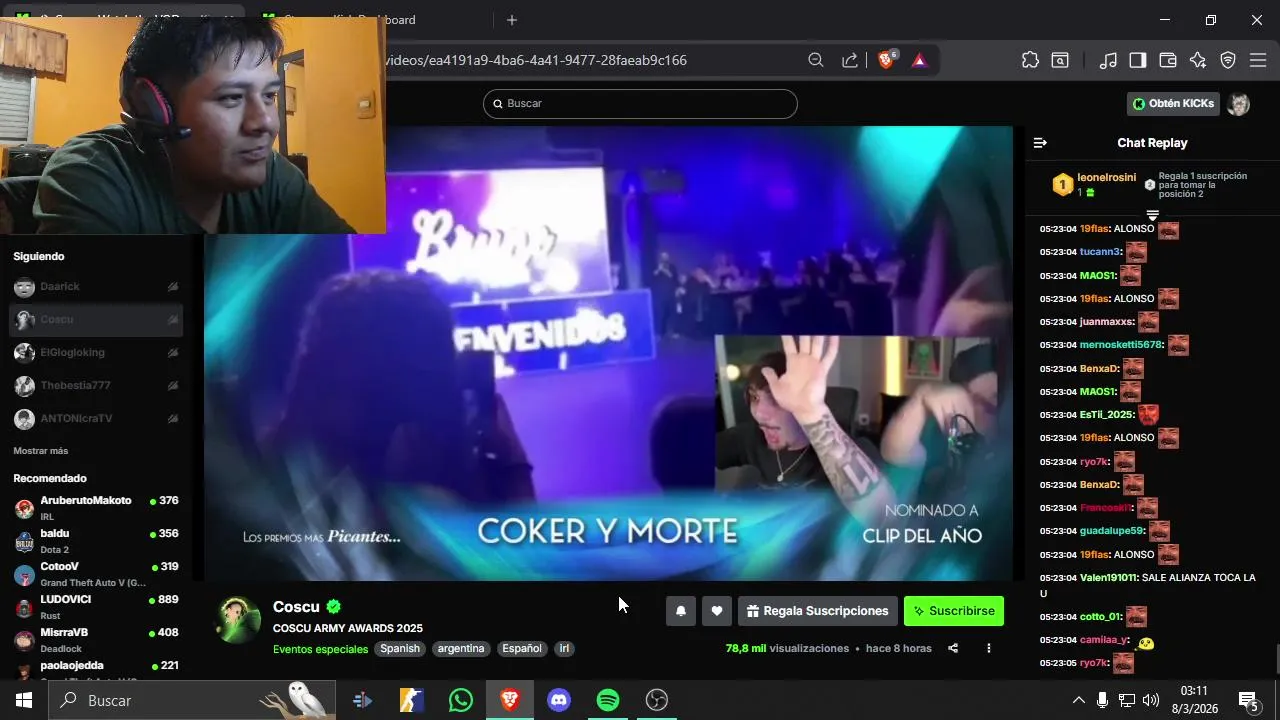
Task: Click the microphone tray icon
Action: click(x=1103, y=700)
